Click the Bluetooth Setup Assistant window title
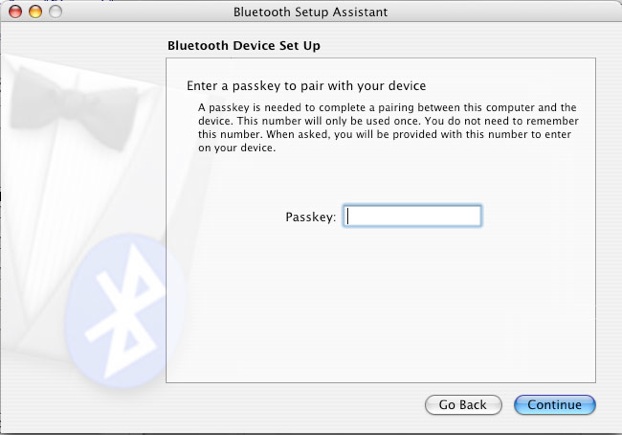This screenshot has width=622, height=435. pos(310,12)
